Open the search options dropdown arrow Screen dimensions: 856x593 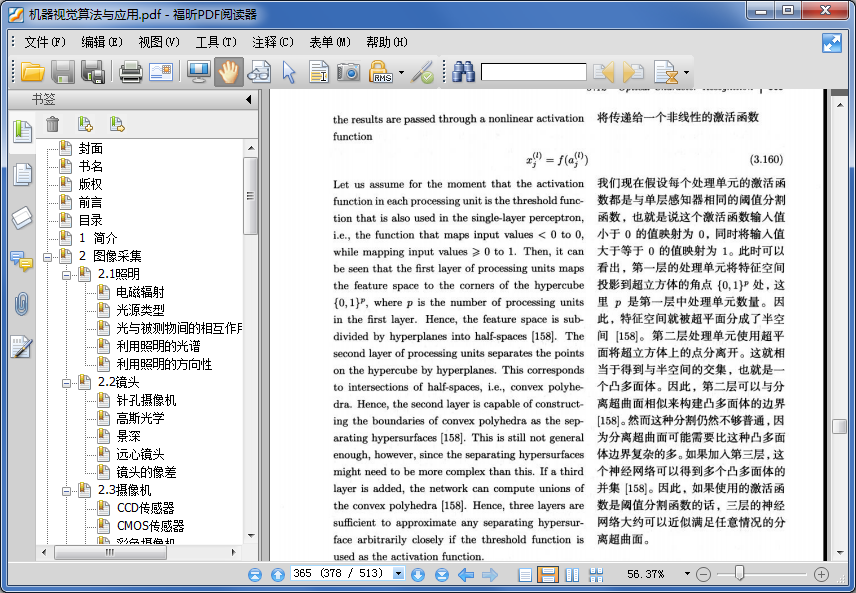tap(686, 73)
